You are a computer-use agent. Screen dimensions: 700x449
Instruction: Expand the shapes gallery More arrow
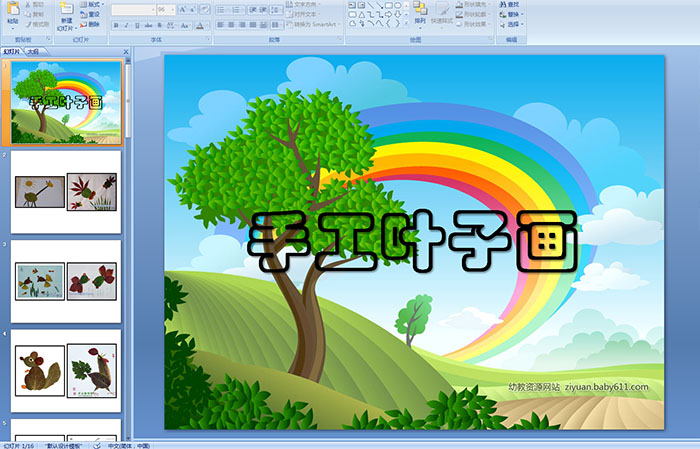pos(406,24)
